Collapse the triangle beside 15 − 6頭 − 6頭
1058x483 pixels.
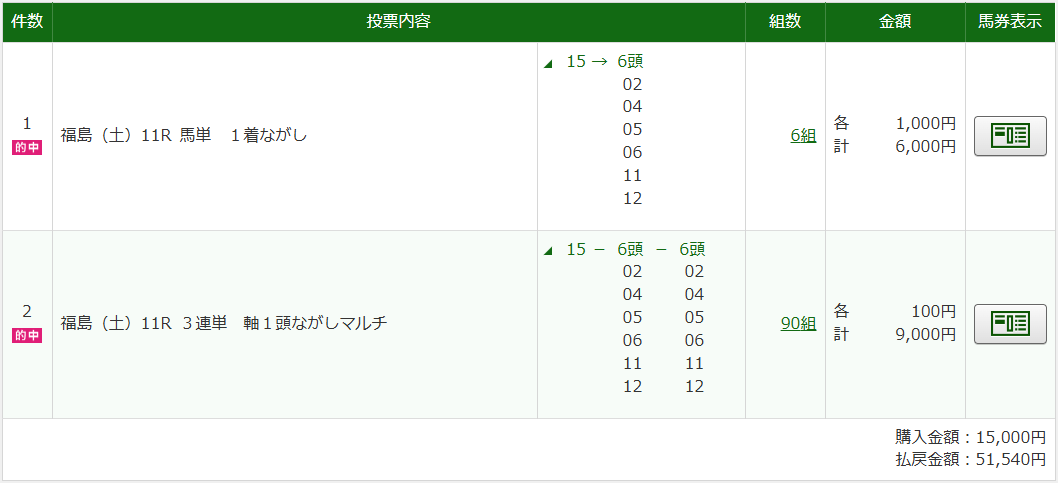pos(549,251)
